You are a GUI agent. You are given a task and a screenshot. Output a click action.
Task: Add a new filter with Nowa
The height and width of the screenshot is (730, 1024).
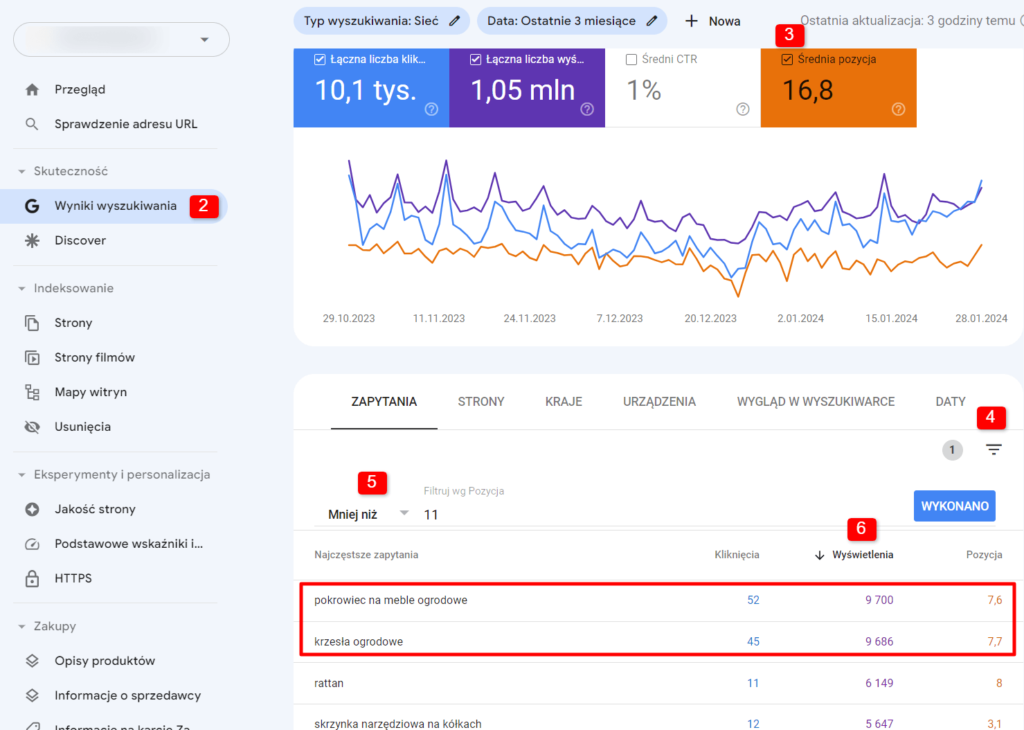pyautogui.click(x=712, y=21)
